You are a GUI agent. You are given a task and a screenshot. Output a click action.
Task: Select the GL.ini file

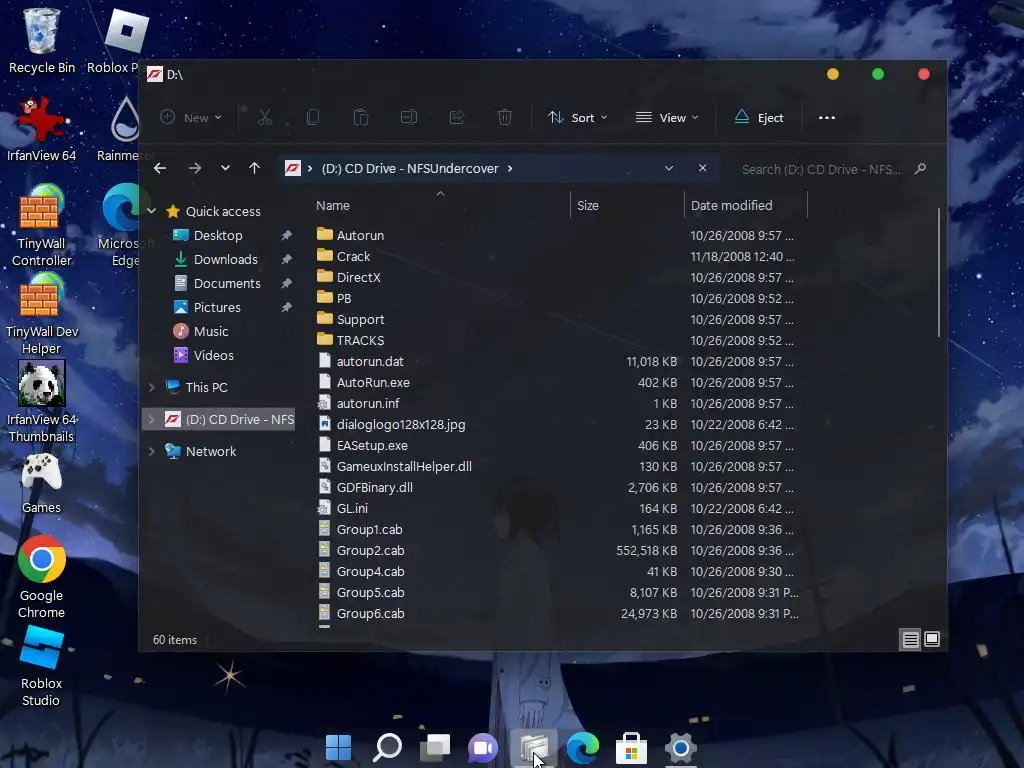pyautogui.click(x=352, y=508)
